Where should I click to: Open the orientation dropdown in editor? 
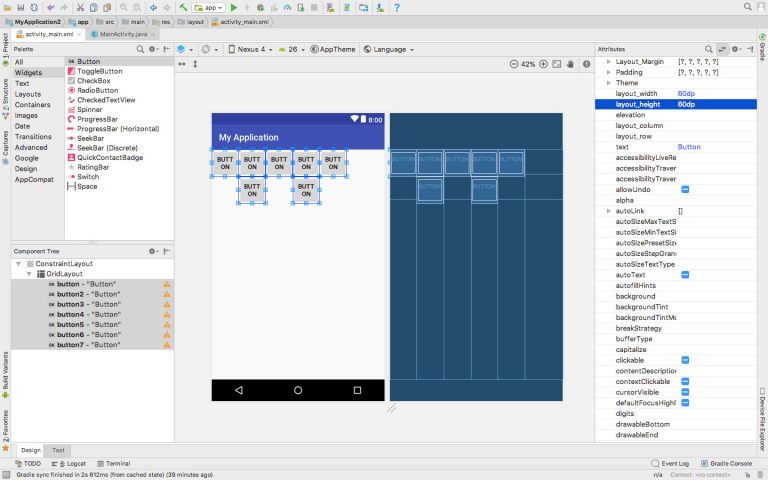[x=210, y=49]
